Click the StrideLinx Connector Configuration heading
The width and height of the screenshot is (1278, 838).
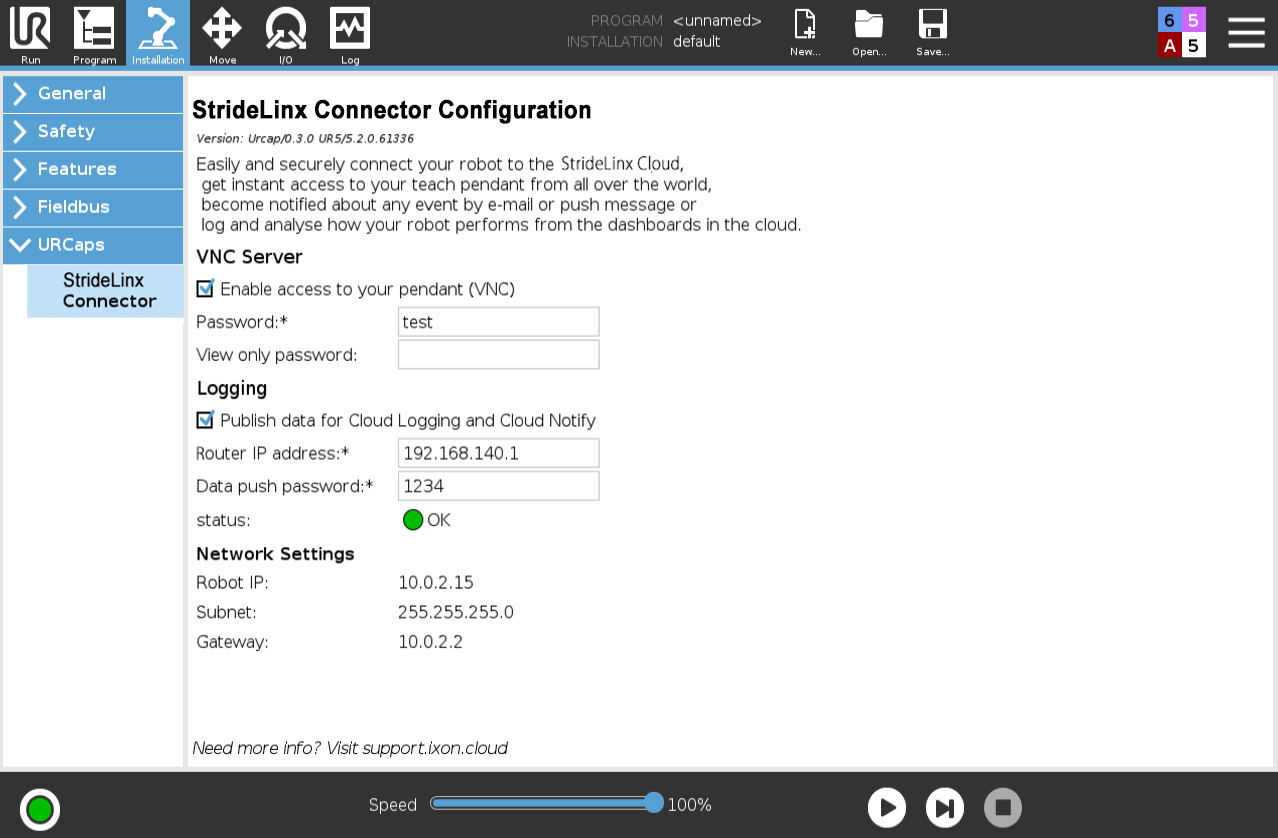point(392,110)
